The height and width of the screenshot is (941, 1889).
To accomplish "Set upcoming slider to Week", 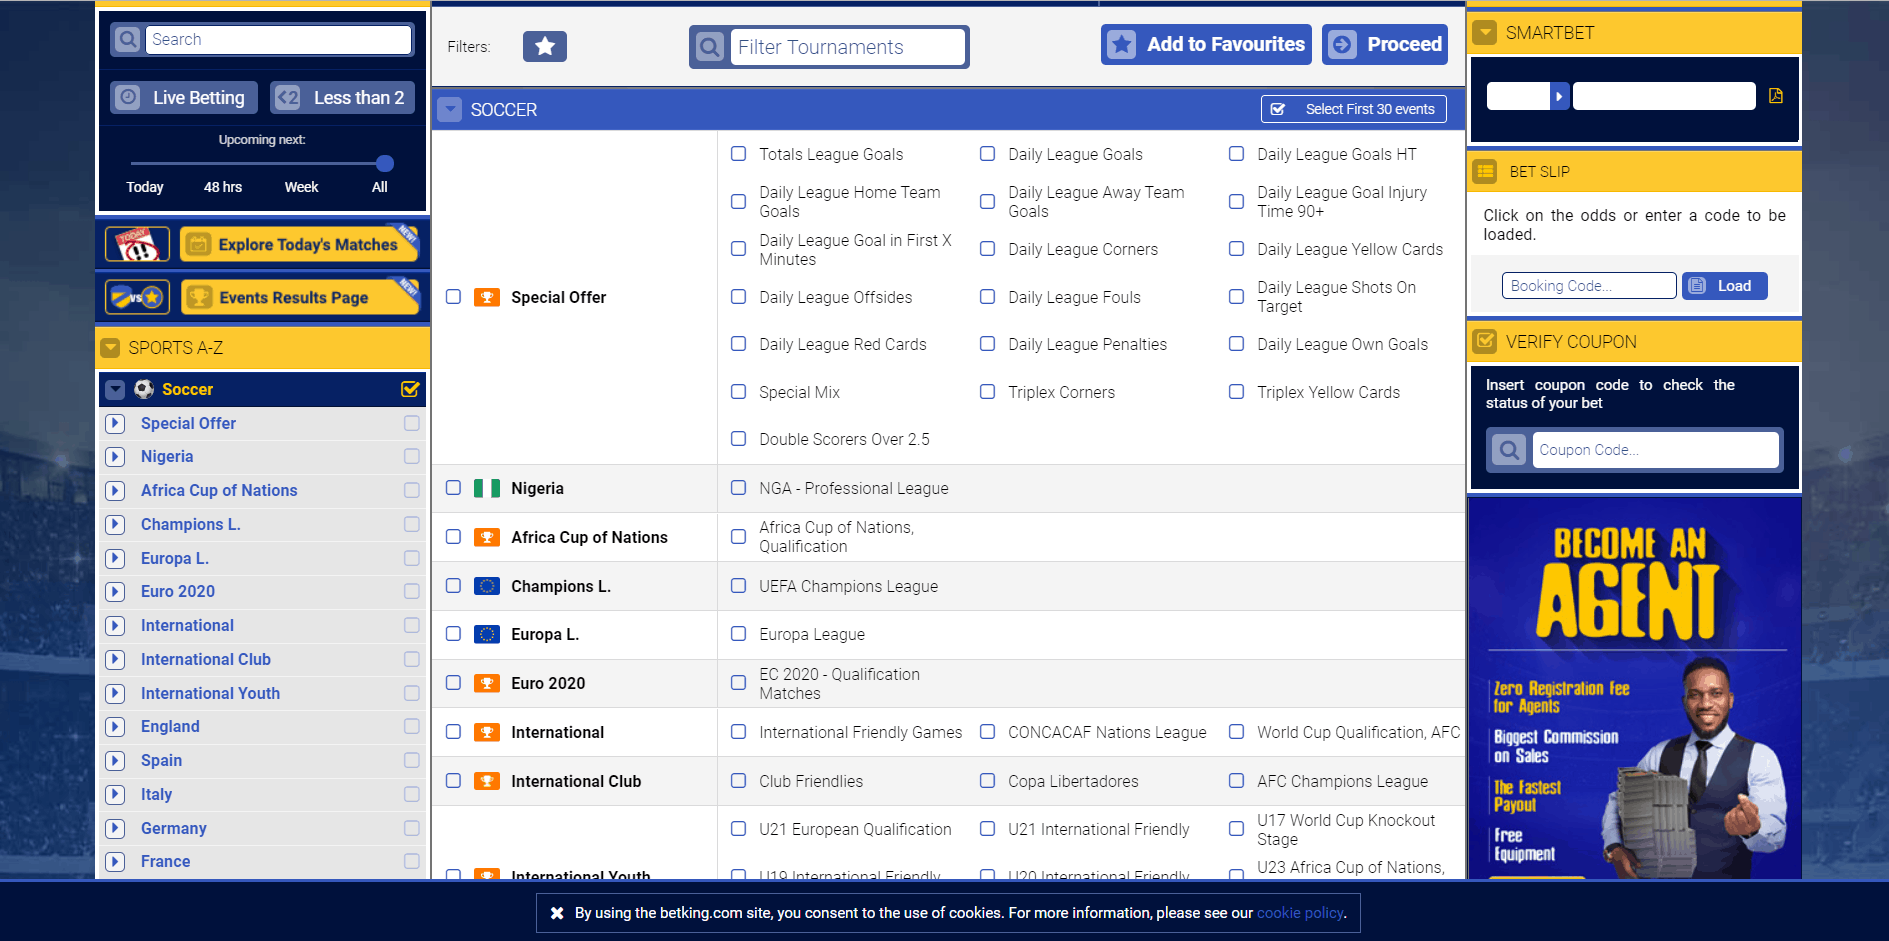I will coord(301,187).
